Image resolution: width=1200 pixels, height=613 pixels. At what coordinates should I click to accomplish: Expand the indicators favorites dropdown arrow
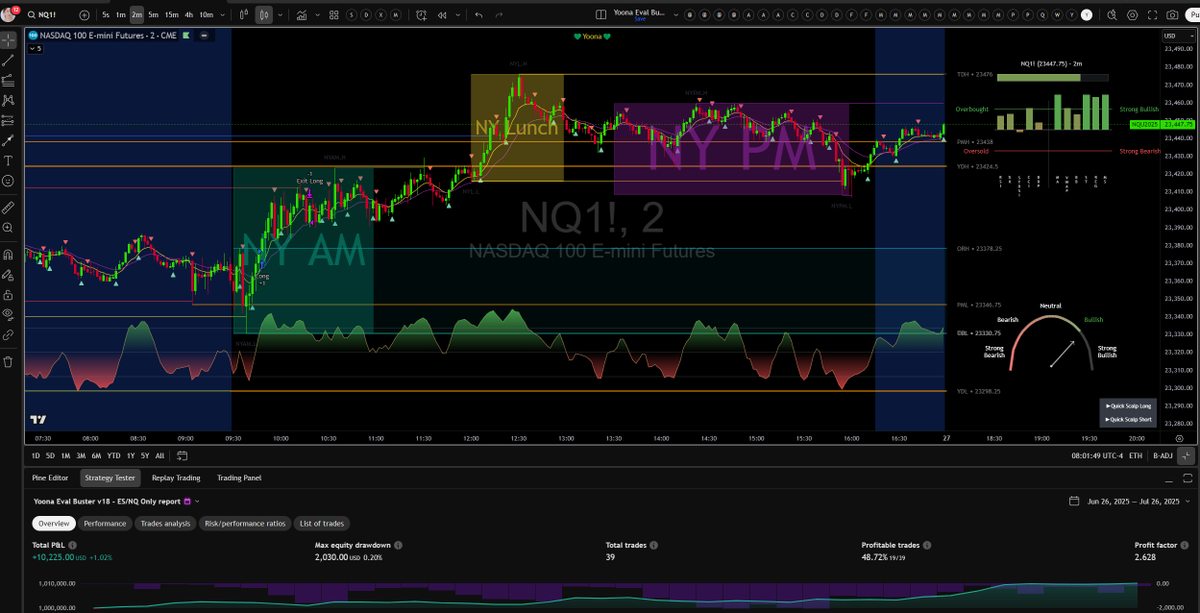coord(316,15)
